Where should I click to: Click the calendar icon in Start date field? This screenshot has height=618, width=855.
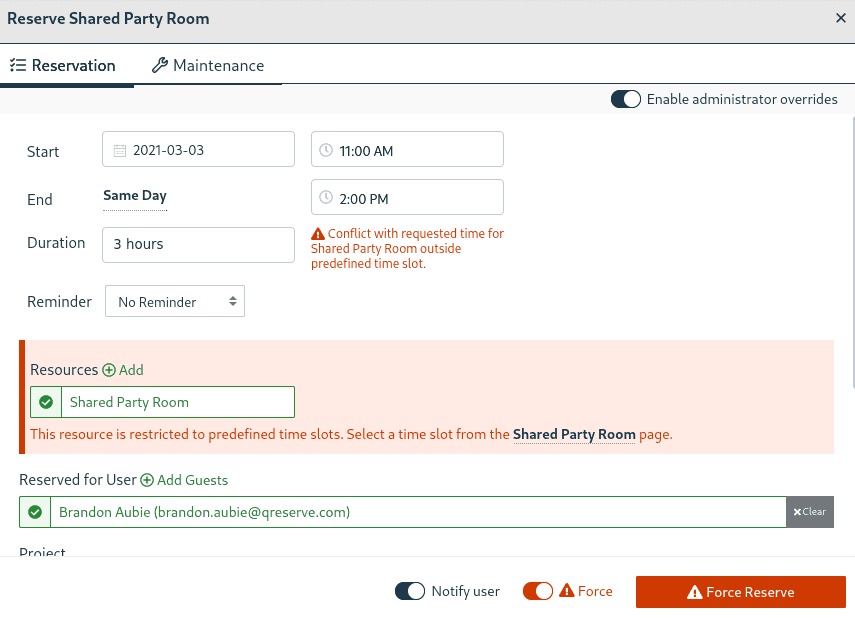tap(120, 151)
